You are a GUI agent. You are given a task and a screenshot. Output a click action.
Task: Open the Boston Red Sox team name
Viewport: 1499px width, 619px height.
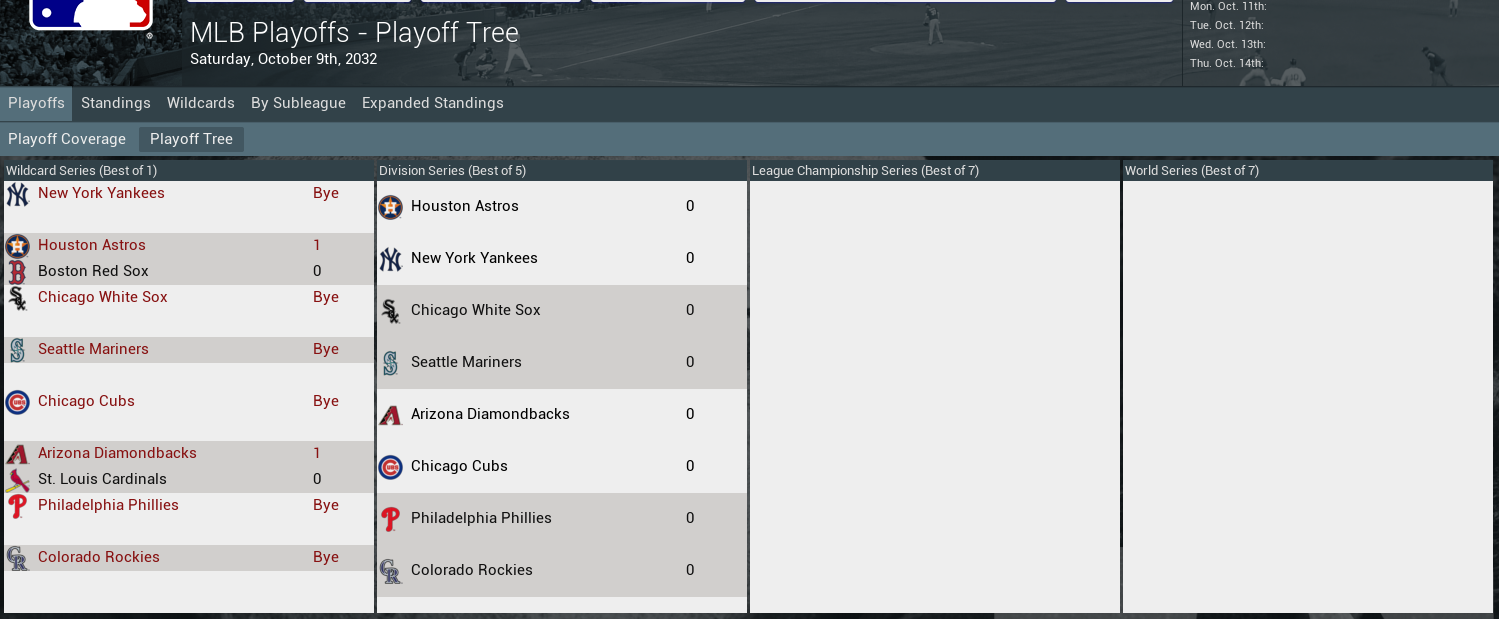(93, 271)
